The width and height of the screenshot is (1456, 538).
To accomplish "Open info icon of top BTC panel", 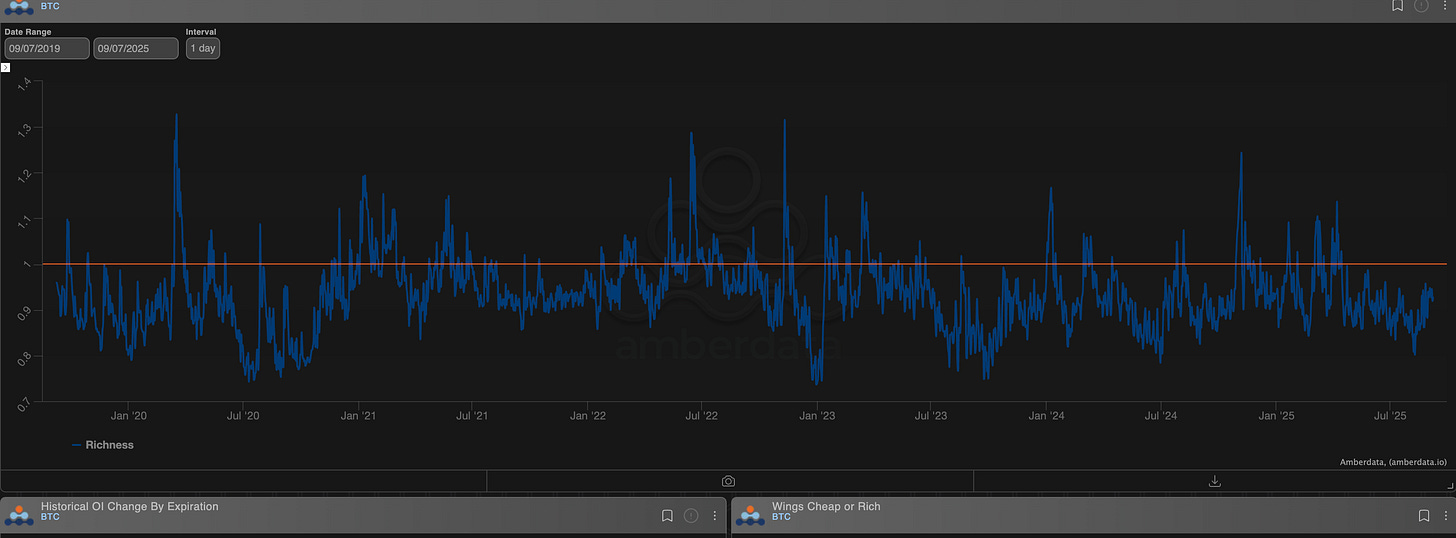I will pos(1421,5).
